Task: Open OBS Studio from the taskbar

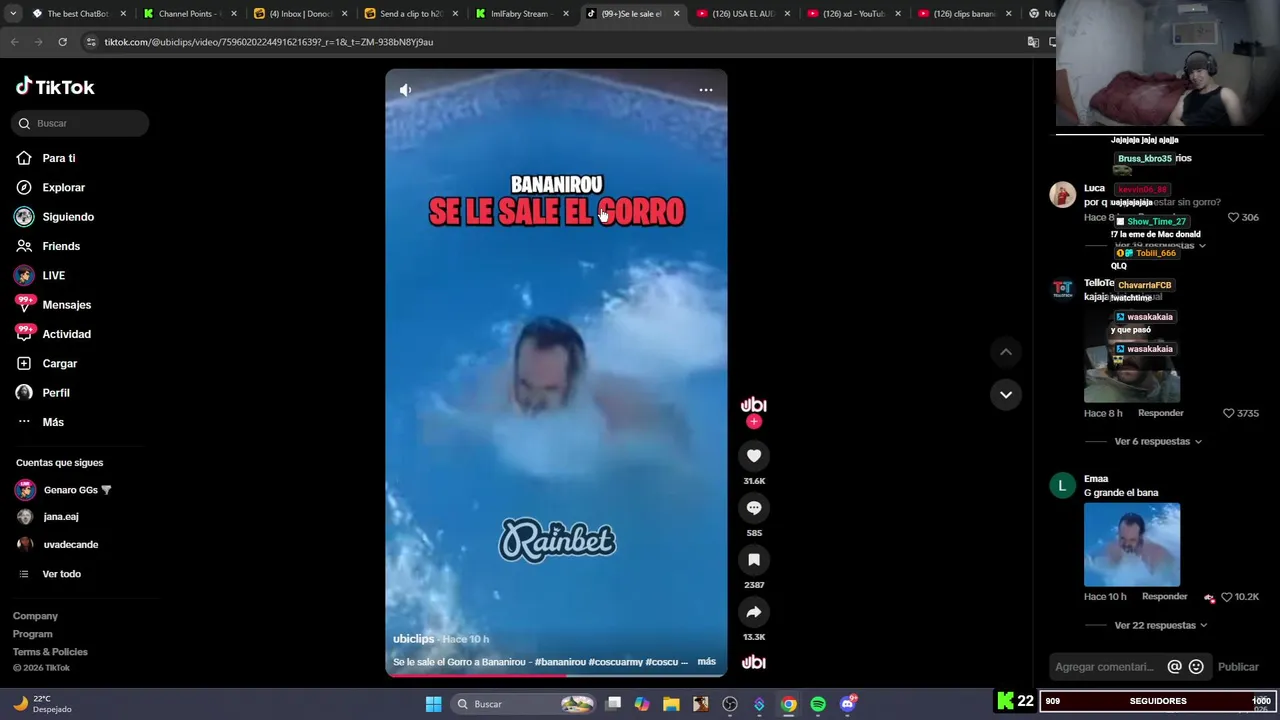Action: pyautogui.click(x=730, y=704)
